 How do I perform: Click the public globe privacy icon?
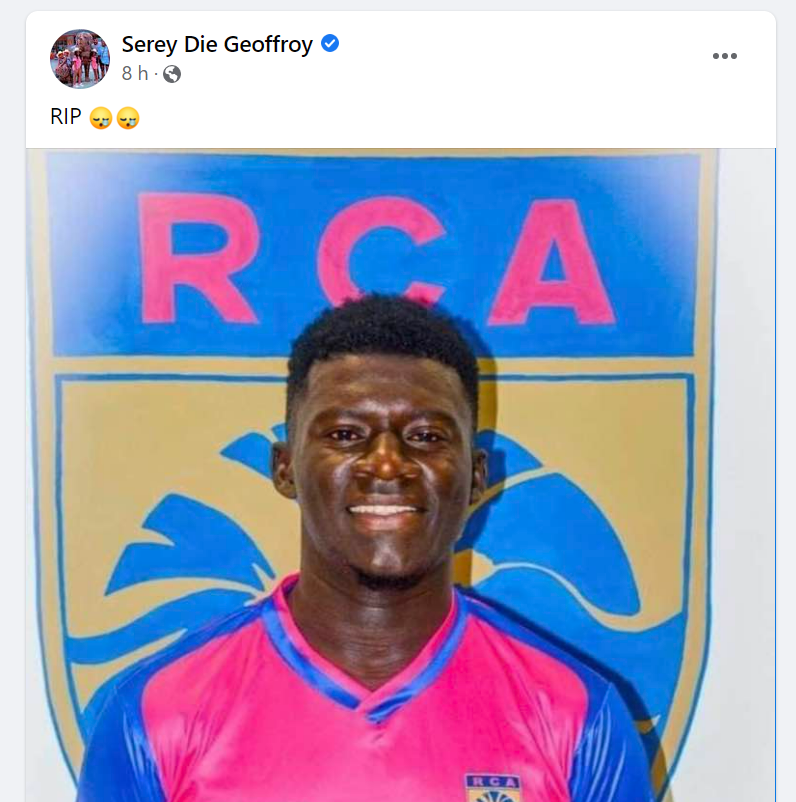(172, 74)
